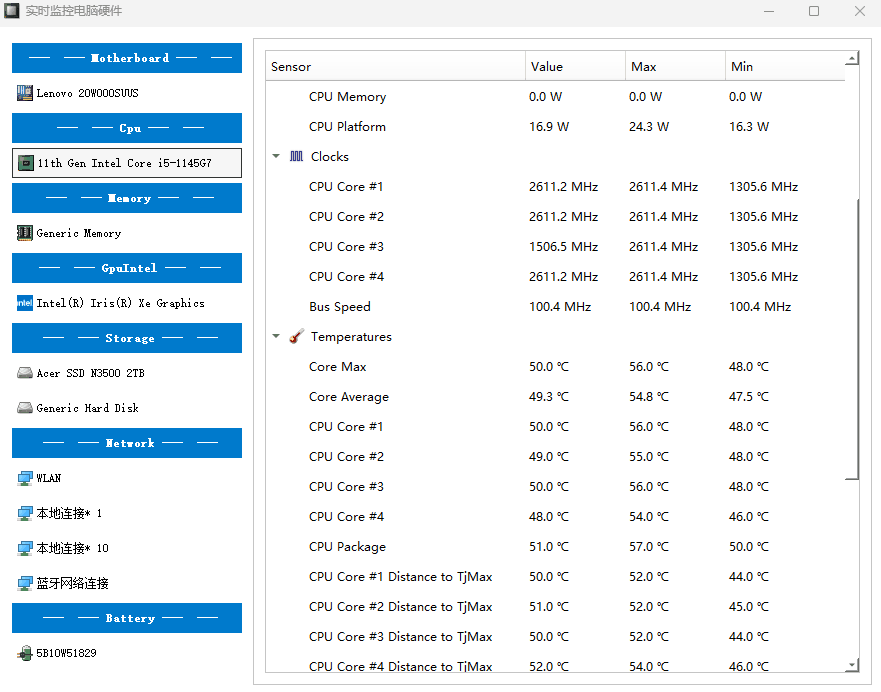Image resolution: width=881 pixels, height=692 pixels.
Task: Click the Intel Iris Xe Graphics logo icon
Action: 25,303
